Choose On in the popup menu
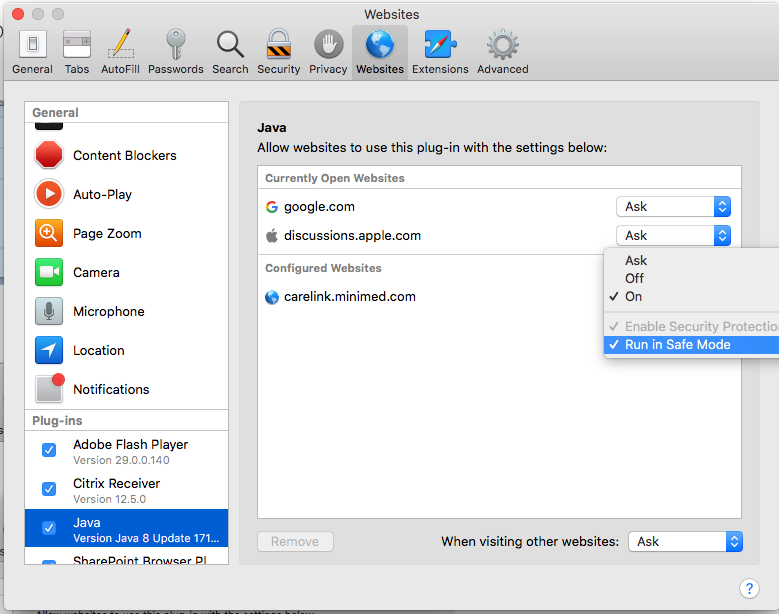The image size is (779, 614). (691, 297)
